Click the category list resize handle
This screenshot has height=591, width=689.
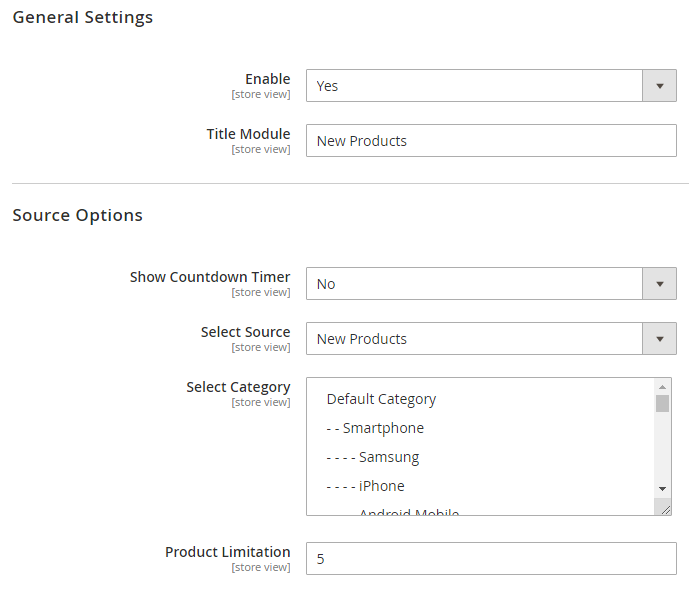coord(665,509)
